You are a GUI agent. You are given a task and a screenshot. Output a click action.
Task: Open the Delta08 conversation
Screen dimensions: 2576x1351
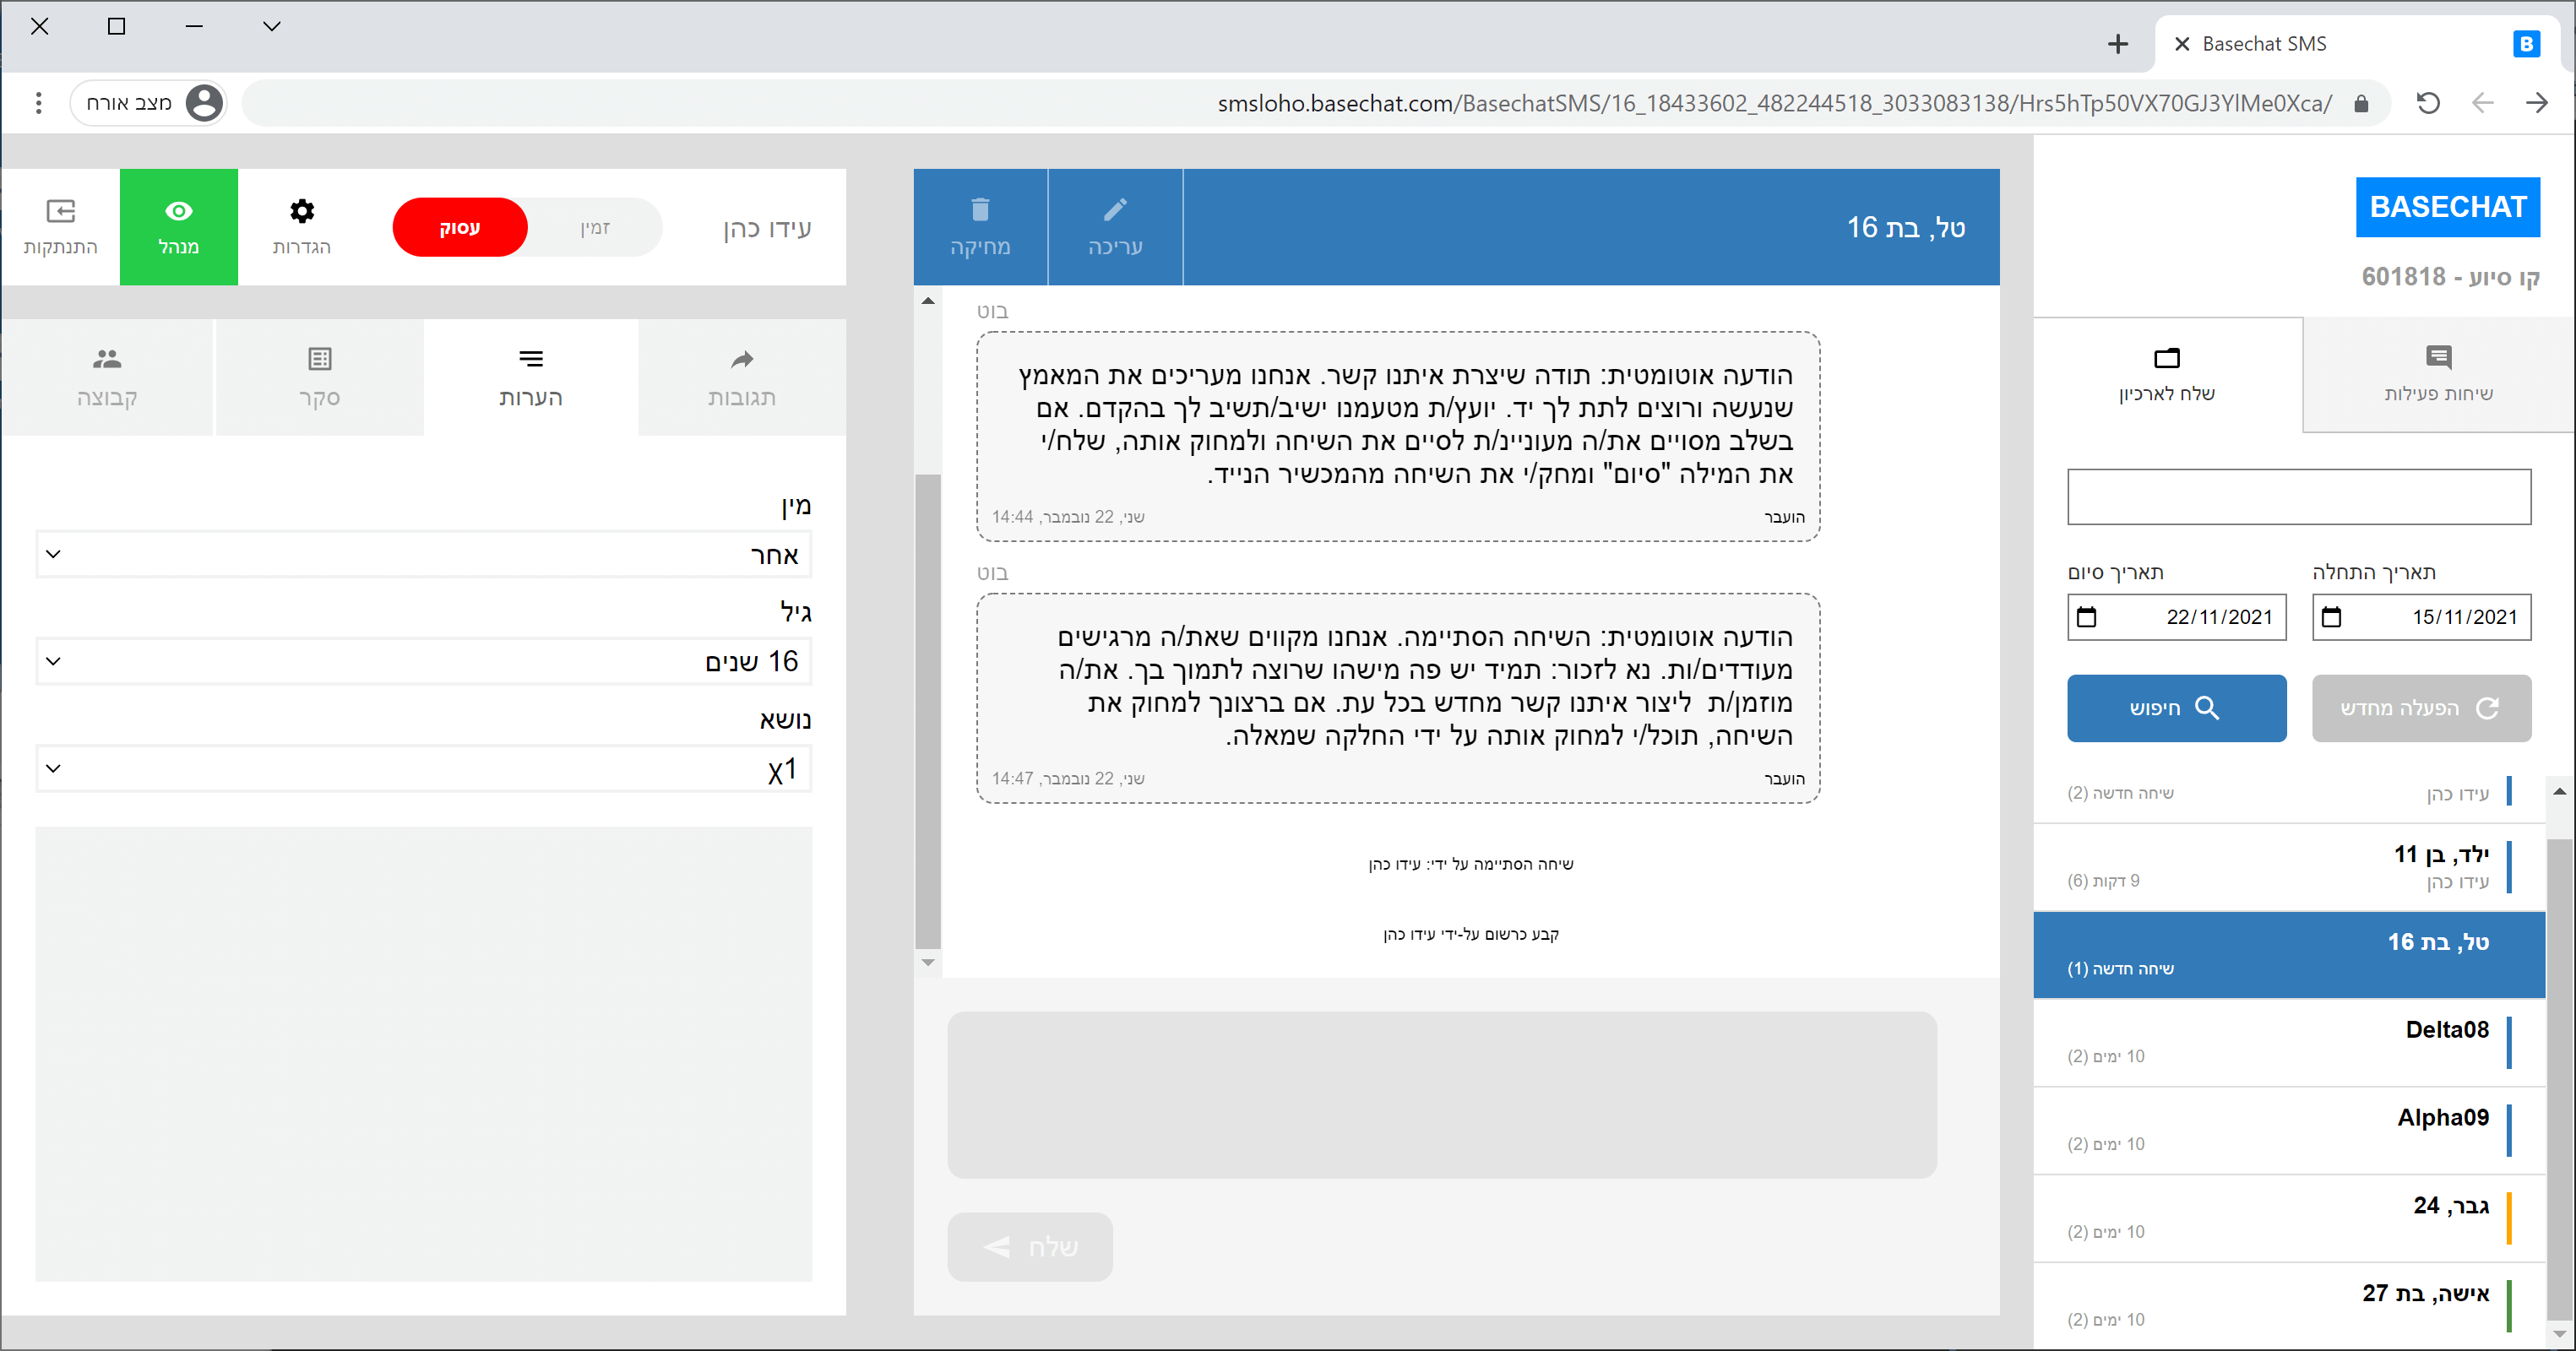2288,1042
